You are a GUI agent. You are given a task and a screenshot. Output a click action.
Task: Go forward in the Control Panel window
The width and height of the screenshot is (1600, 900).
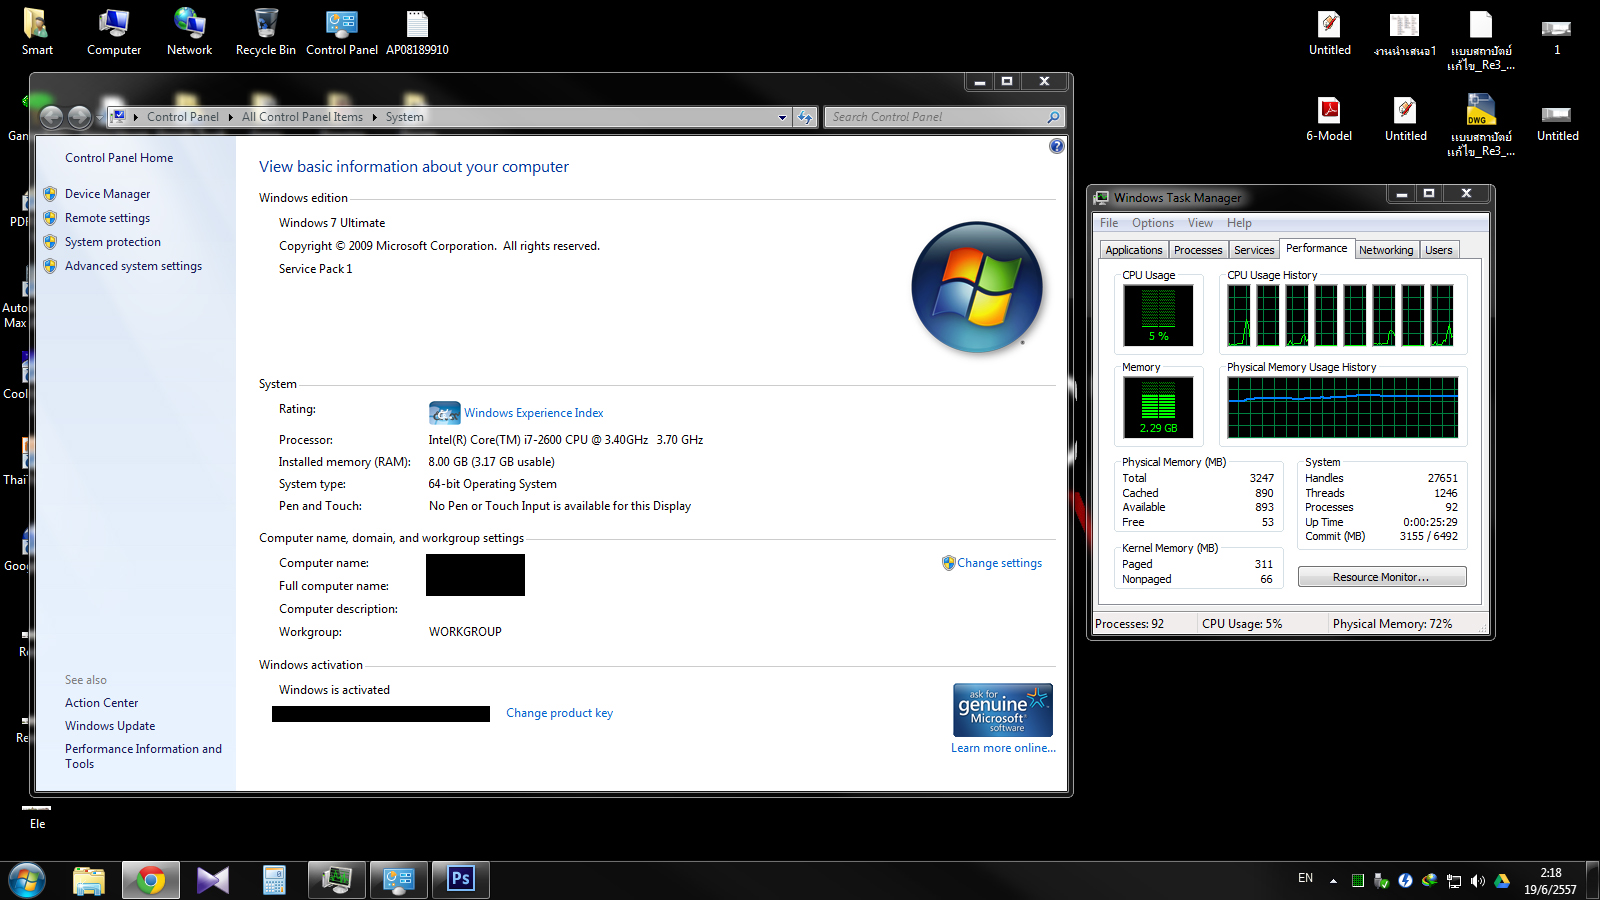click(x=80, y=117)
